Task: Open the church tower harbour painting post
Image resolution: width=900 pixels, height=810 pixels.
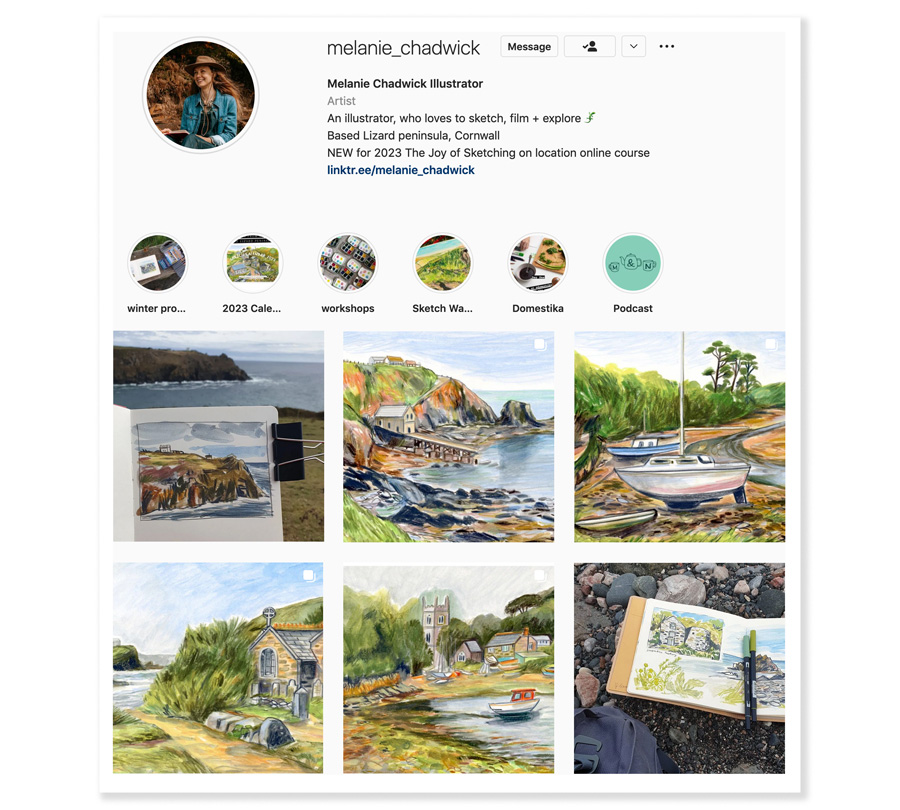Action: tap(448, 668)
